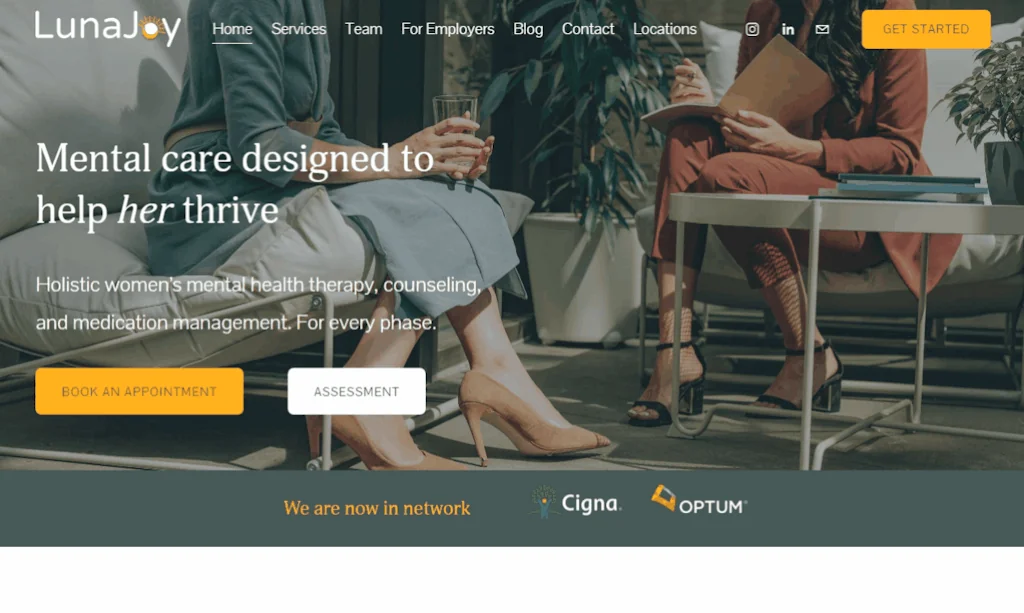Open the LinkedIn icon link
The height and width of the screenshot is (613, 1024).
coord(788,29)
